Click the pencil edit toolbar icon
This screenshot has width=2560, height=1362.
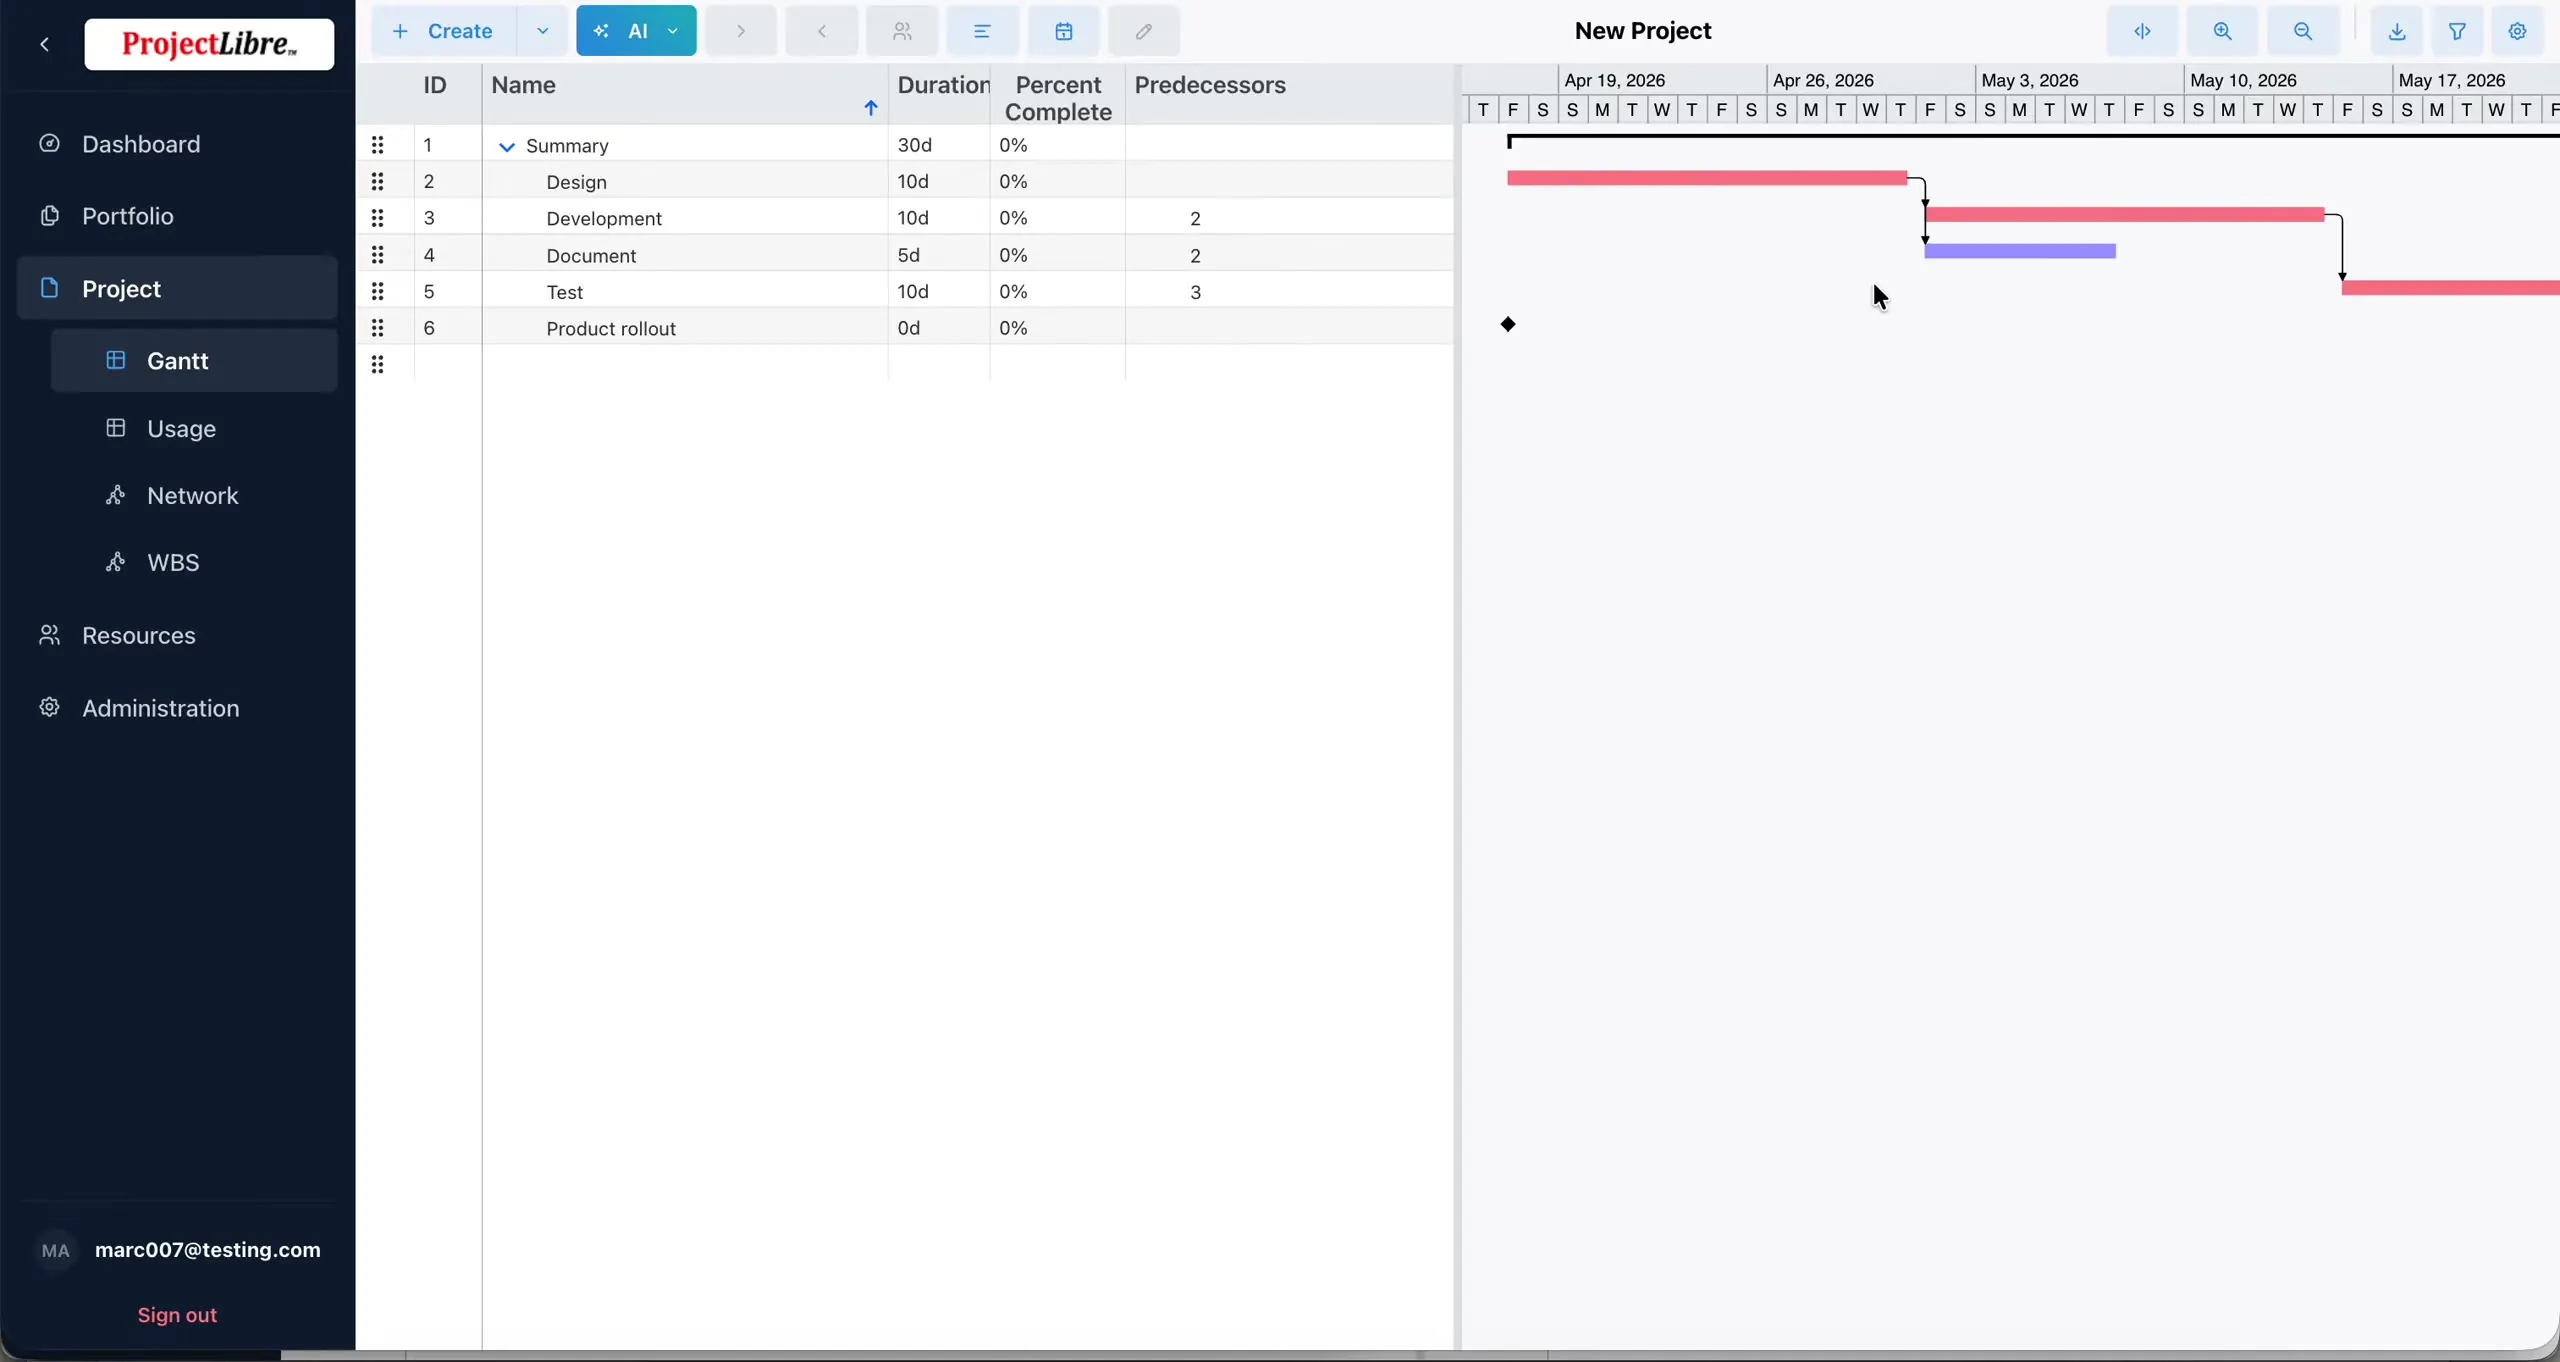click(x=1144, y=31)
